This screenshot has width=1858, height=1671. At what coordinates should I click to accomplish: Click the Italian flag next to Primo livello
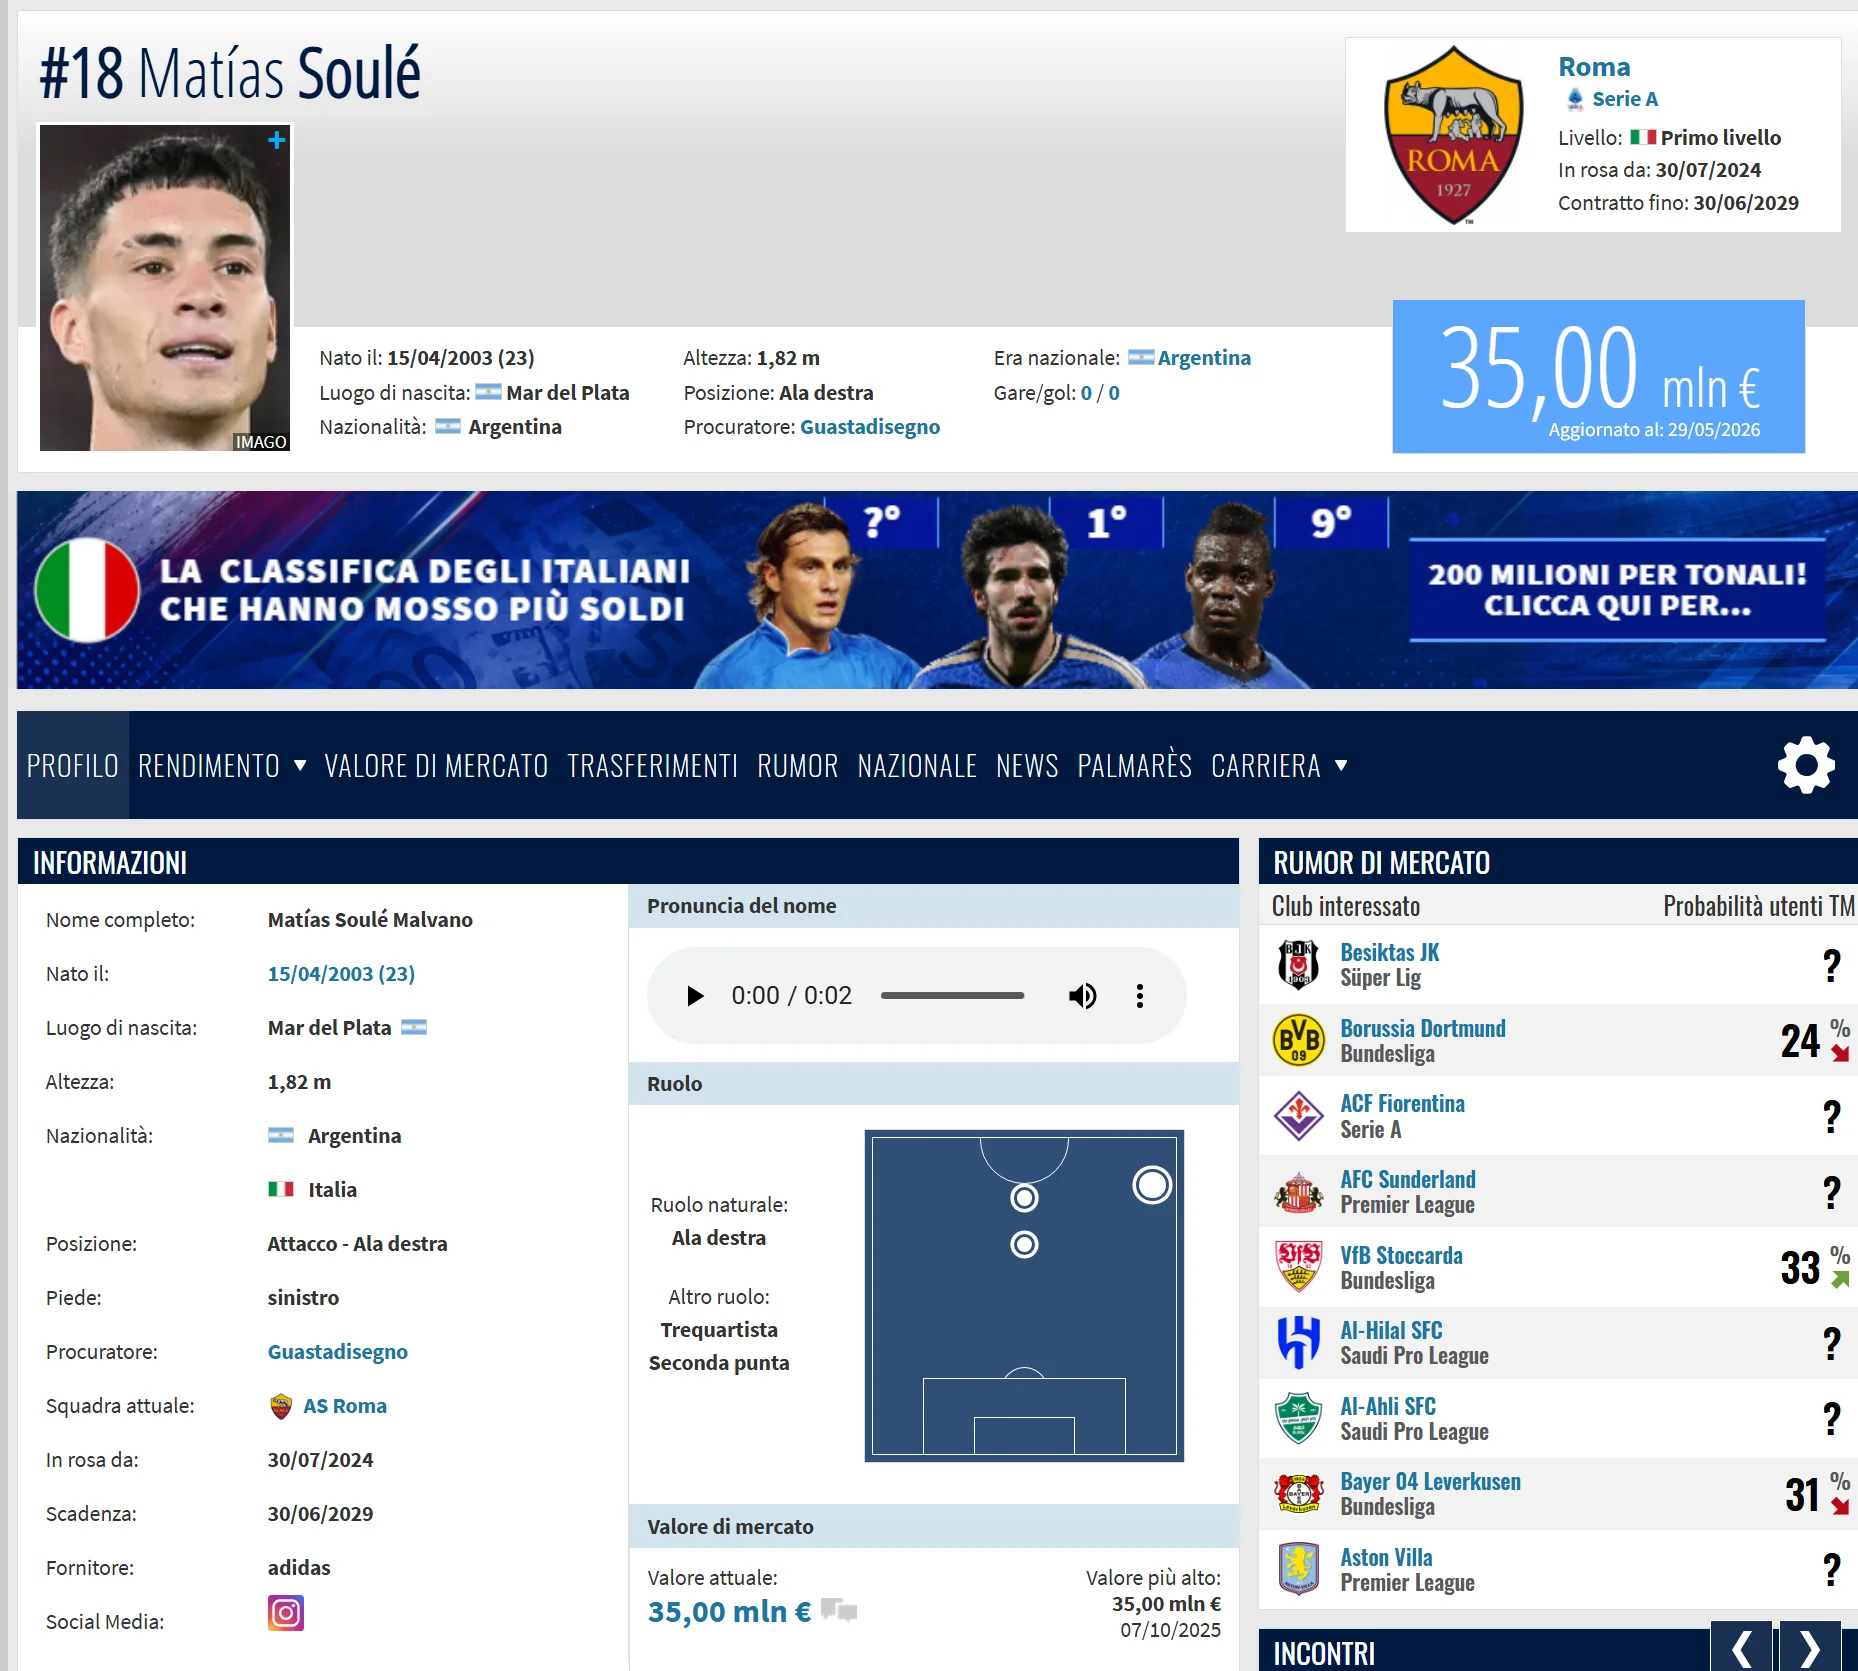(x=1643, y=138)
